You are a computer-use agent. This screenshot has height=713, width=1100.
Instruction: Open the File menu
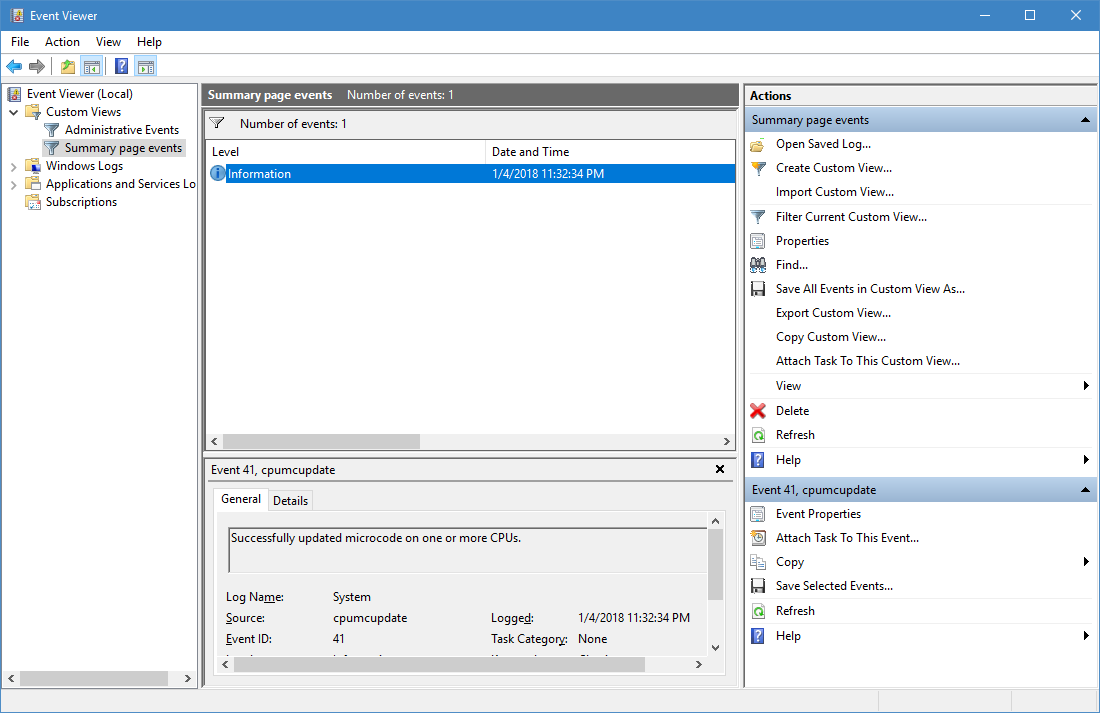point(20,42)
